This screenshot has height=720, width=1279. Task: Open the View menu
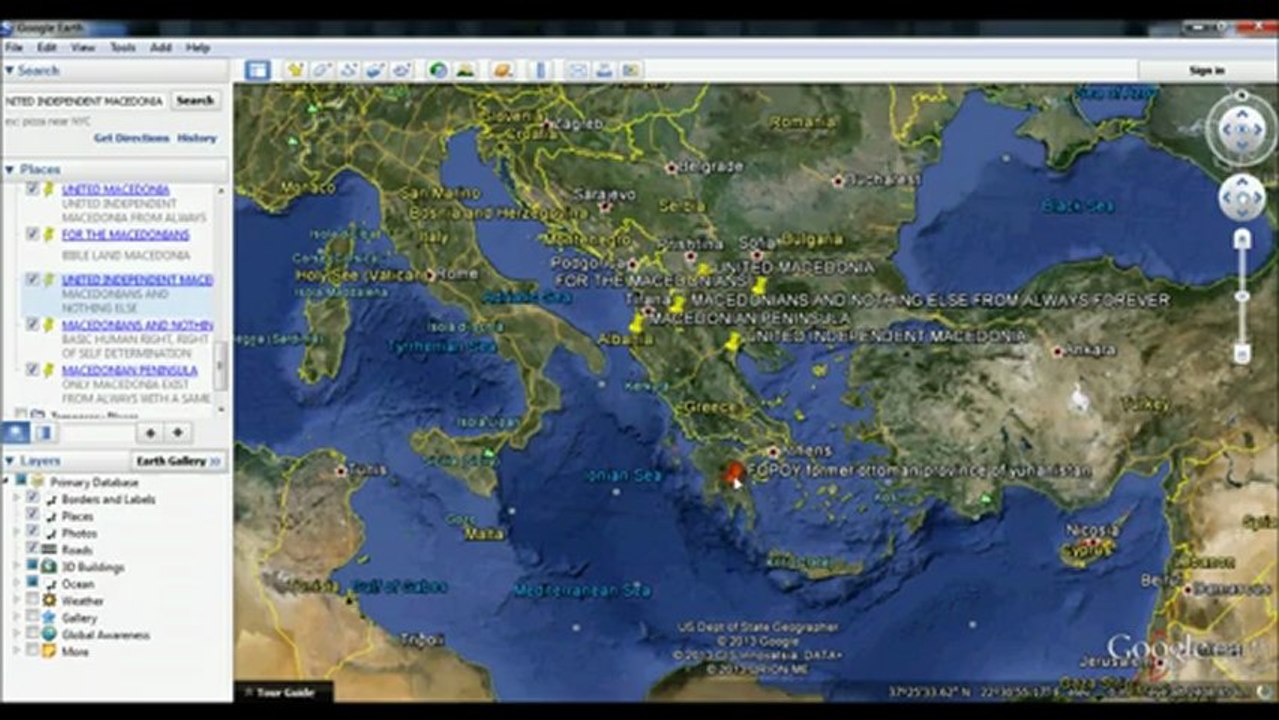pyautogui.click(x=83, y=47)
